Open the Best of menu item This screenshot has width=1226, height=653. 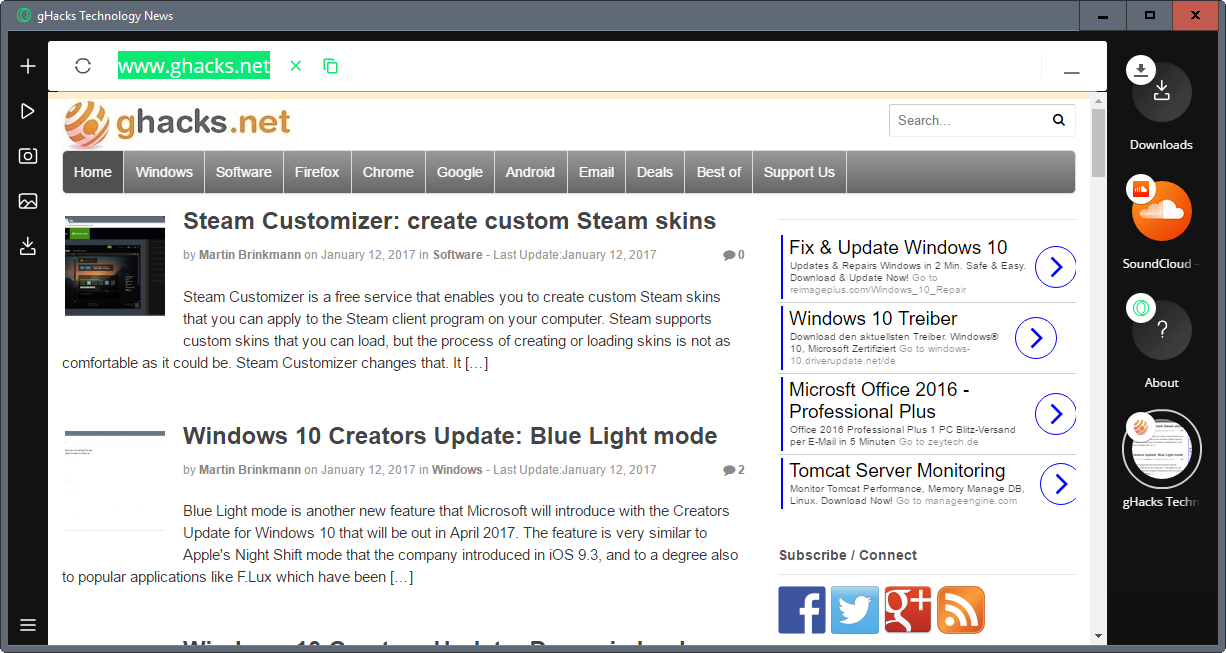point(719,172)
